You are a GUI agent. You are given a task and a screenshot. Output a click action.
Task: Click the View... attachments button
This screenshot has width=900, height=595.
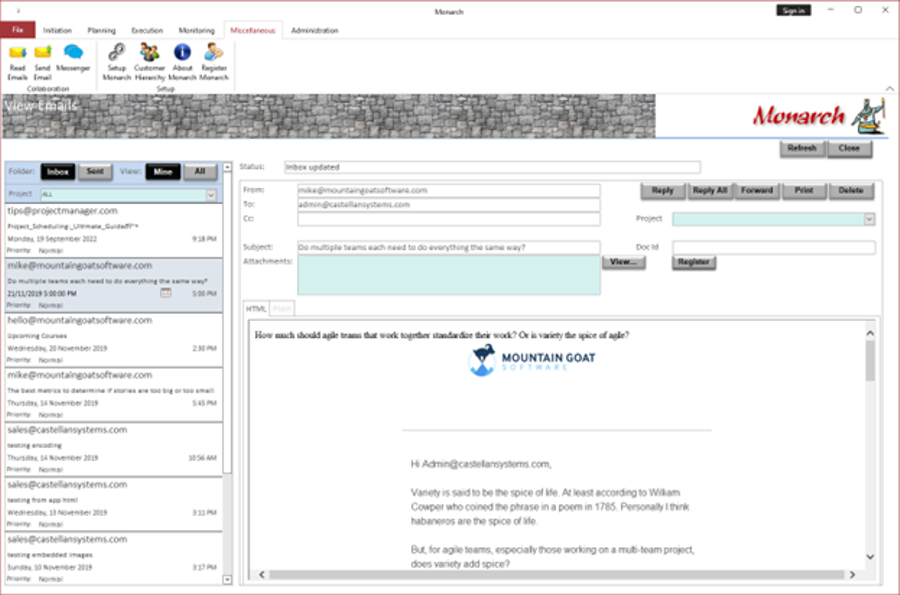coord(623,262)
